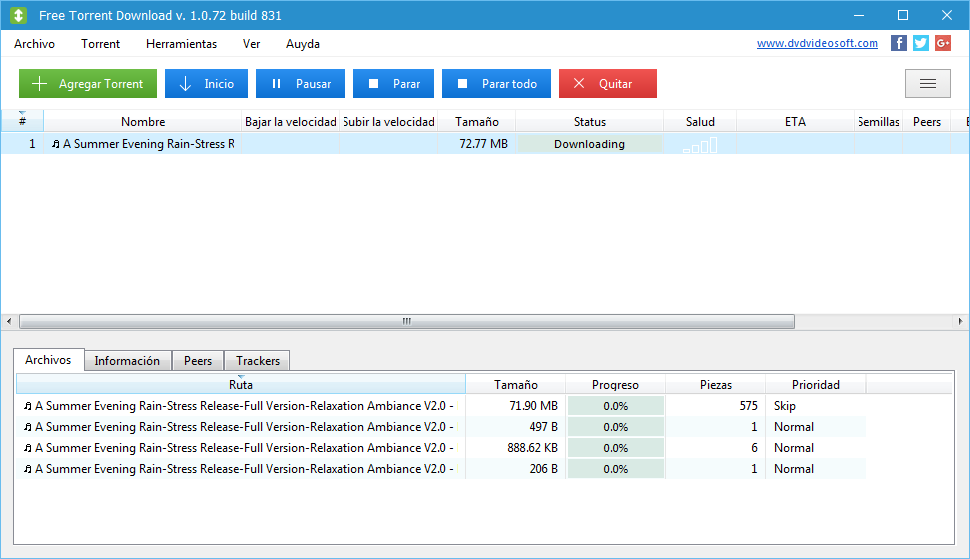The width and height of the screenshot is (970, 559).
Task: Stop torrent with Parar button
Action: [x=393, y=83]
